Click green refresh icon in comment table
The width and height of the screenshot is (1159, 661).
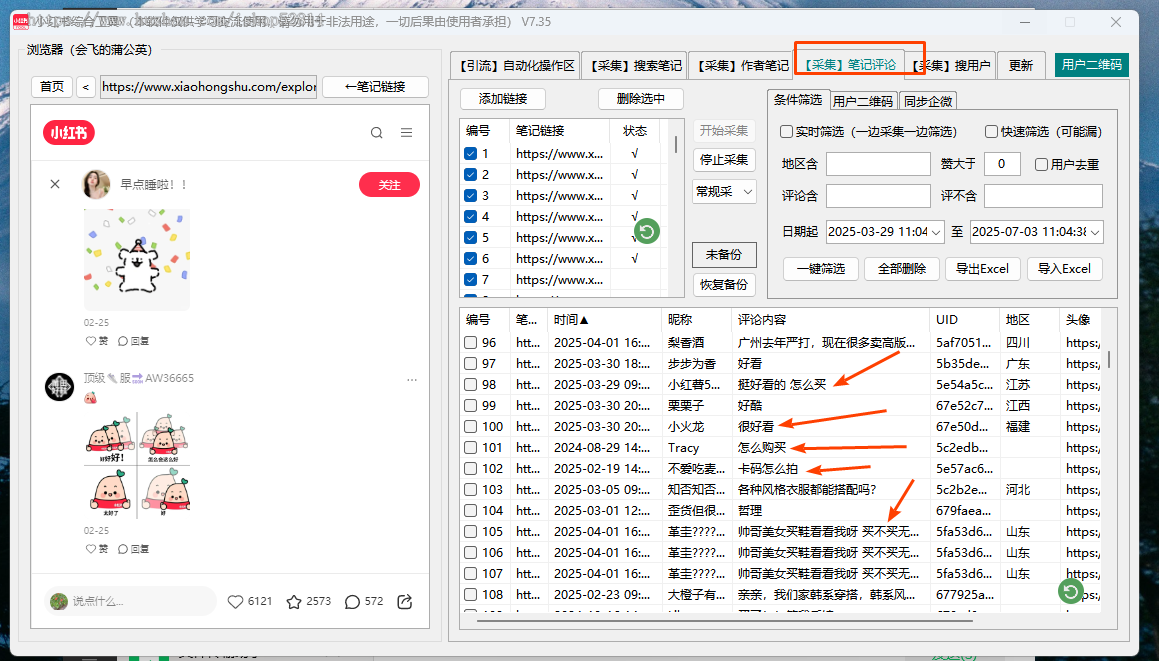1070,591
